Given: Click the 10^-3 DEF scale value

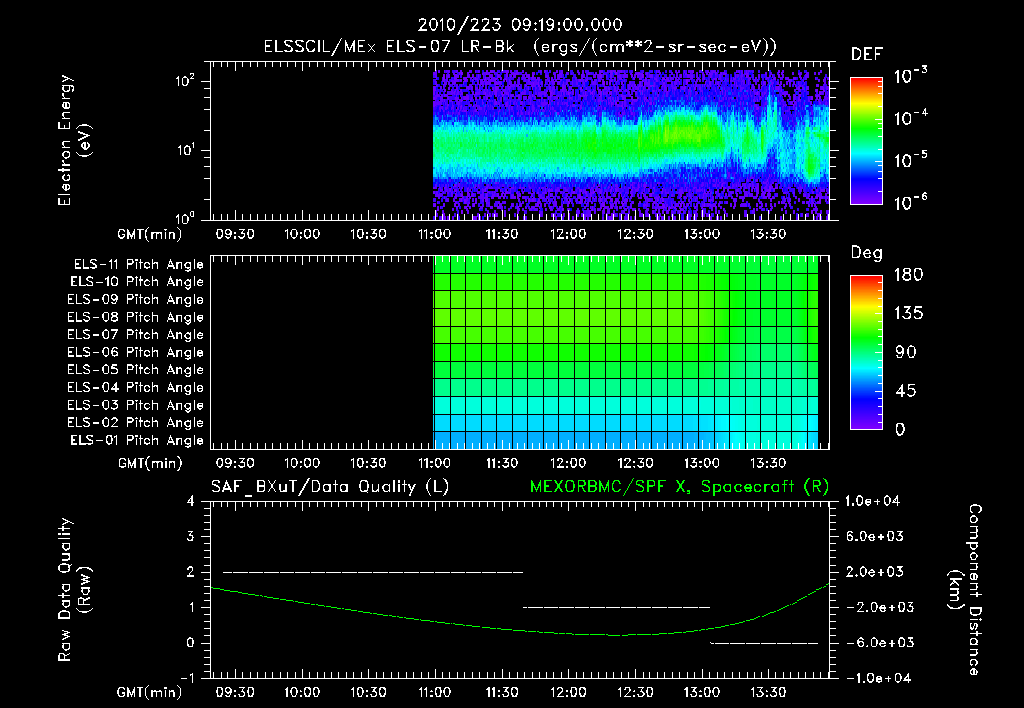Looking at the screenshot, I should 910,76.
